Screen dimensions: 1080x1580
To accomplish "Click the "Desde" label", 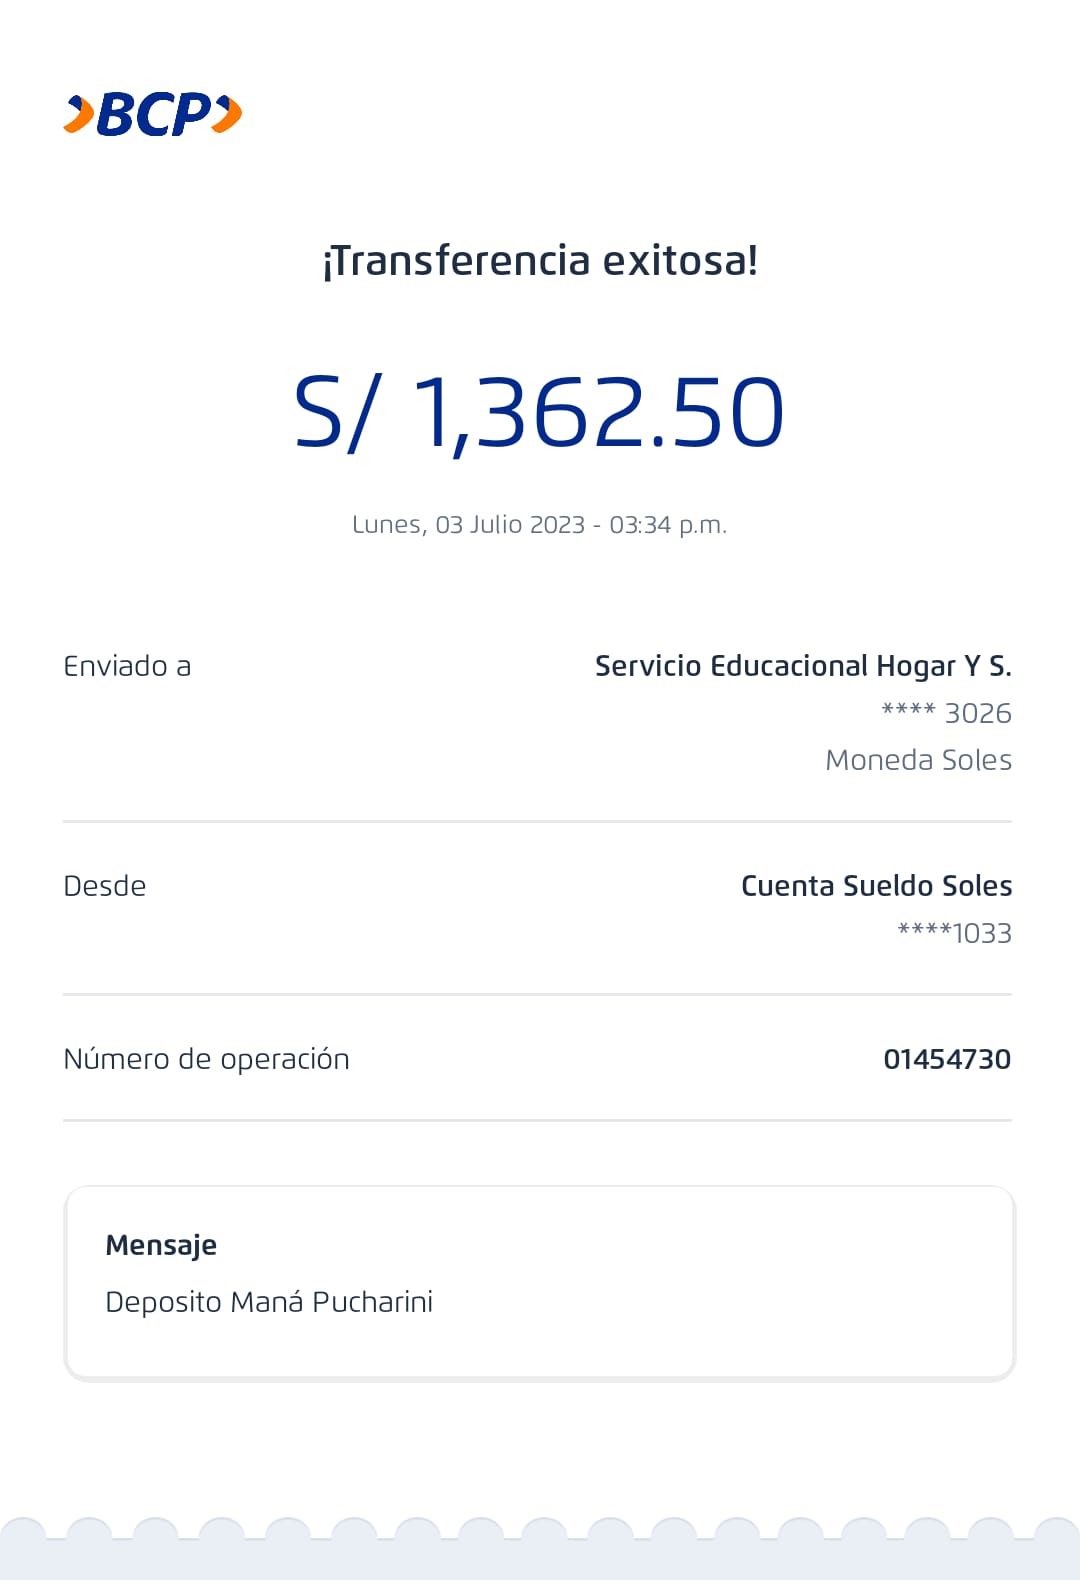I will click(x=105, y=887).
